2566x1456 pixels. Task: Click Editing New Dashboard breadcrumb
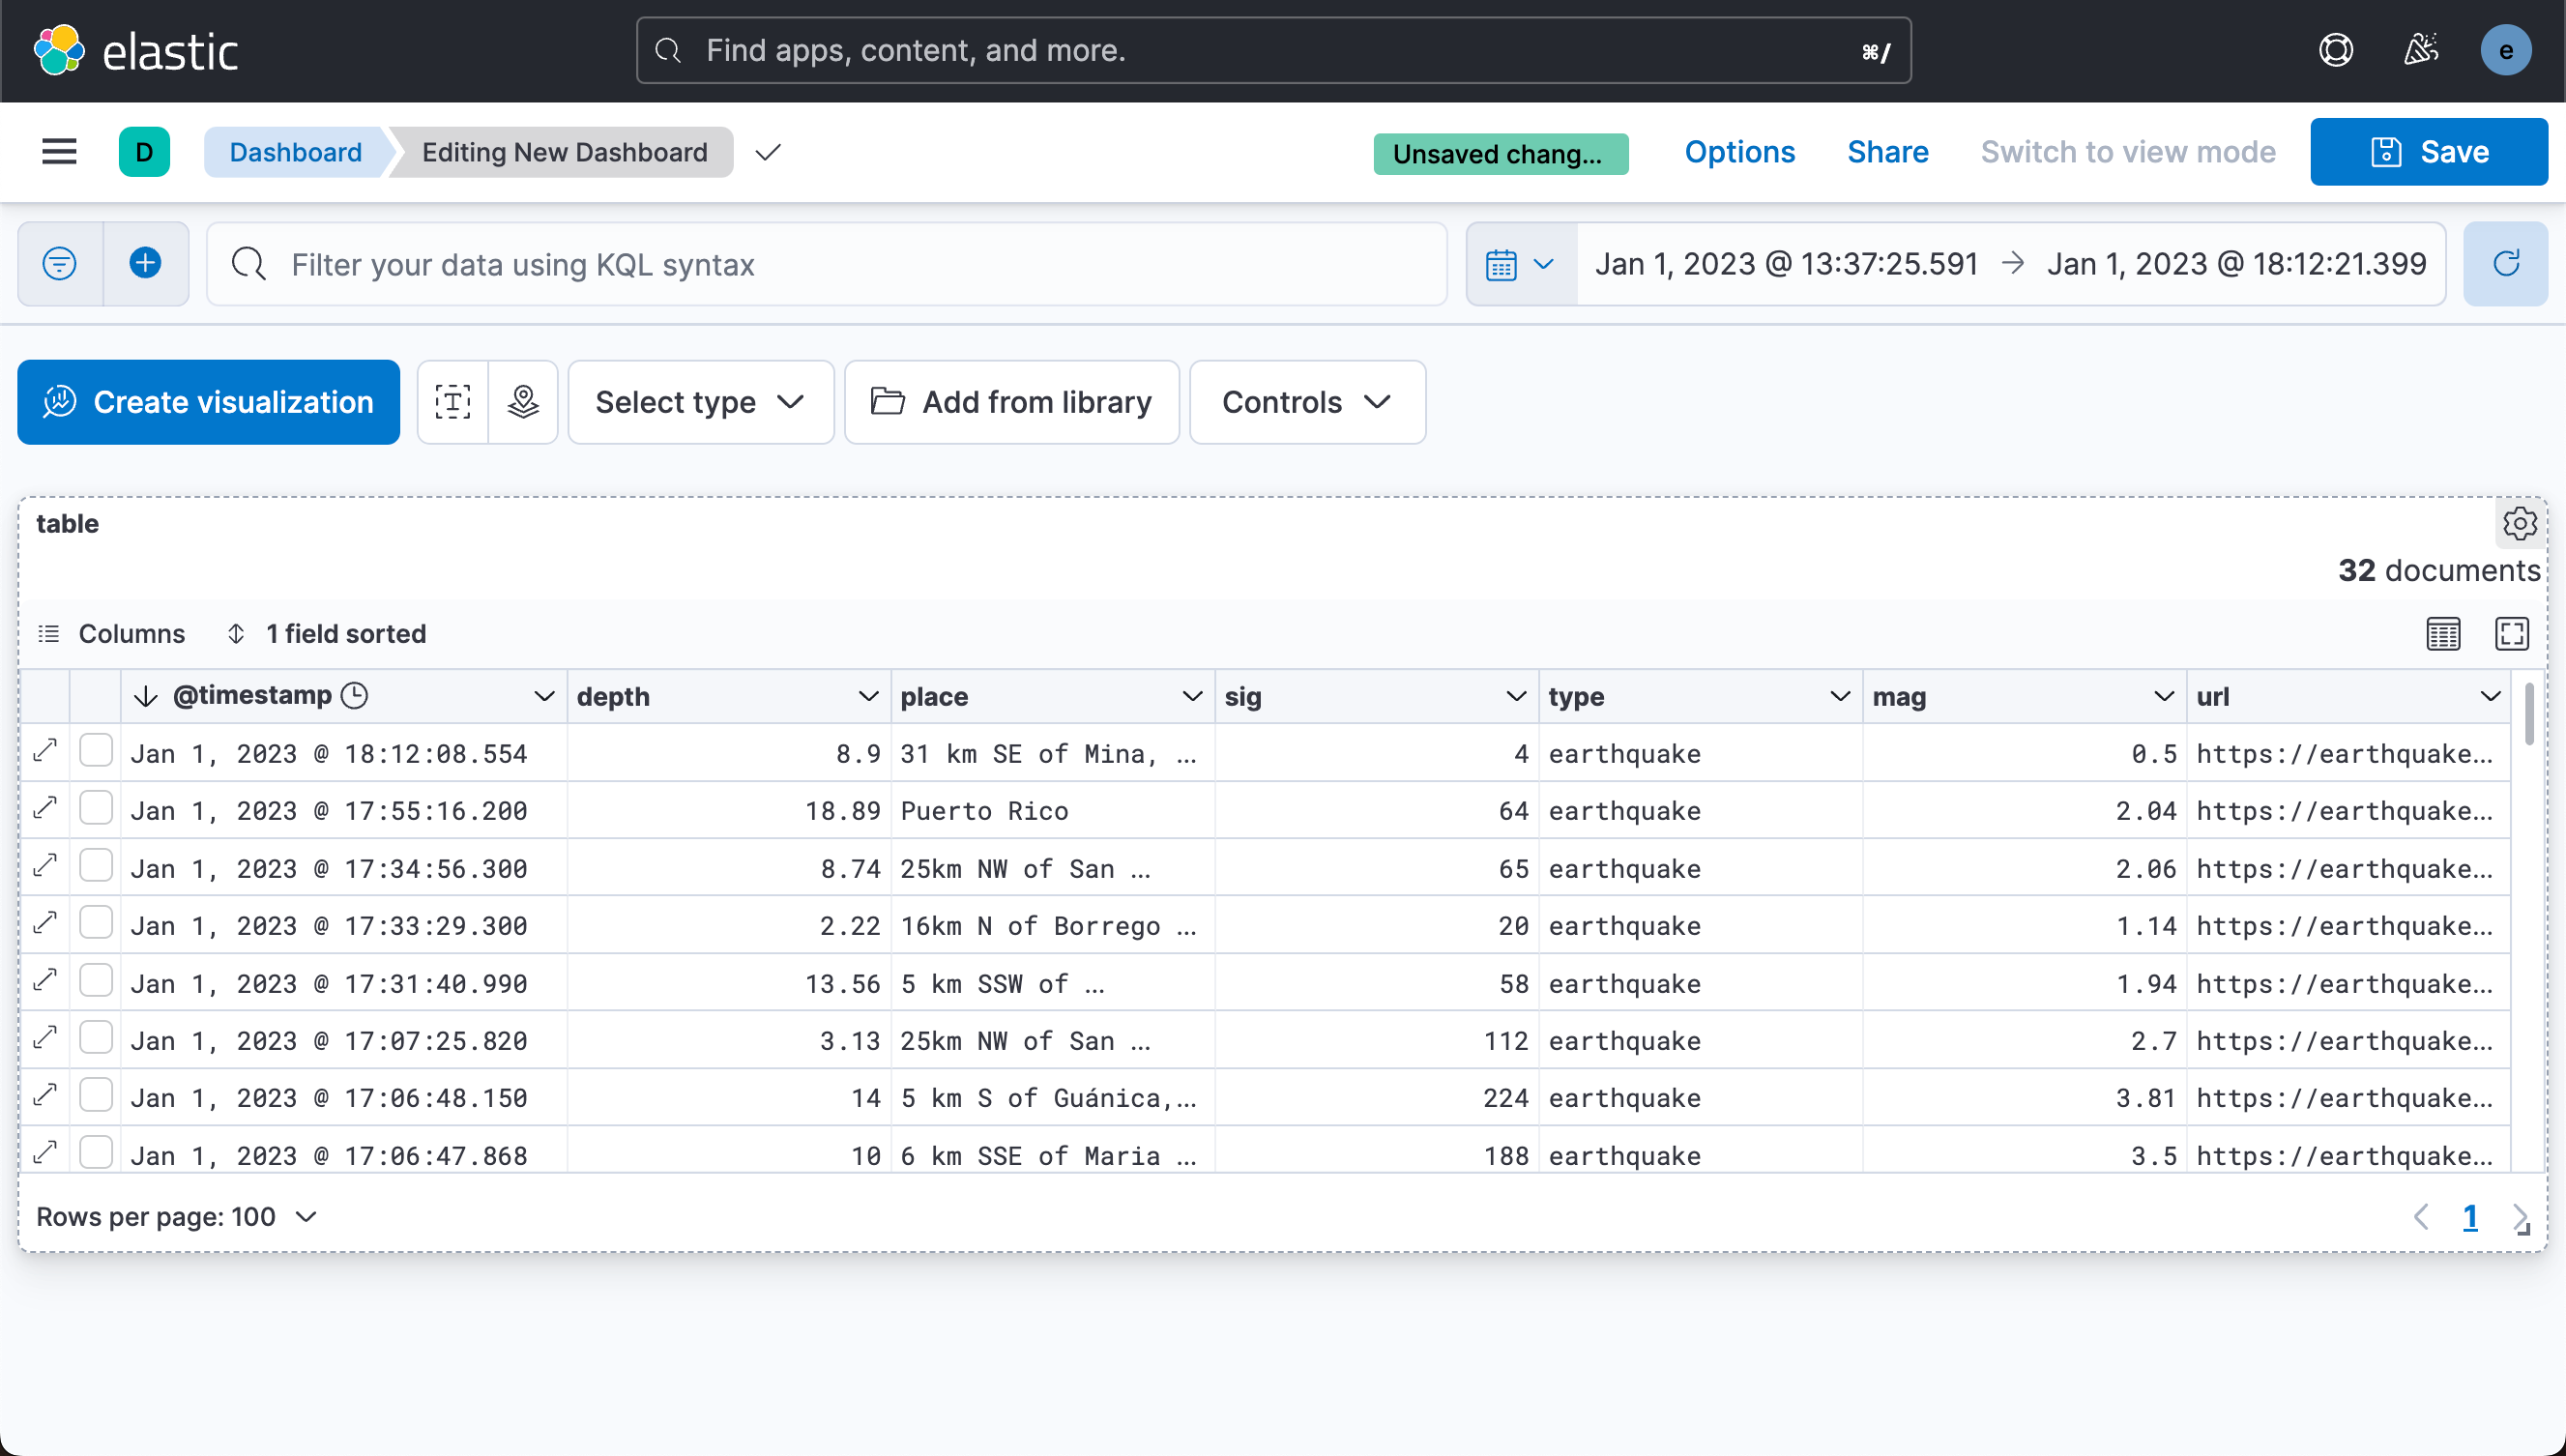click(564, 152)
